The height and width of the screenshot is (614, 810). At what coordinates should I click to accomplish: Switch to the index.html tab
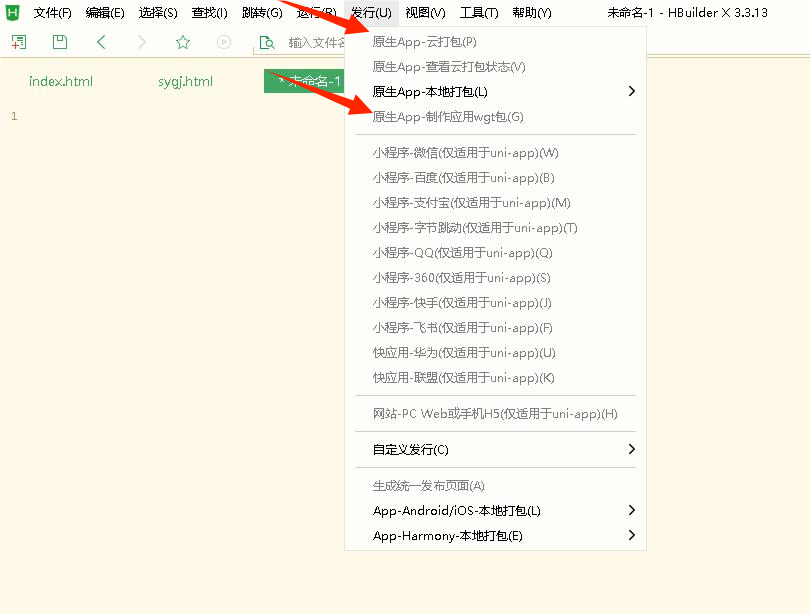tap(61, 81)
